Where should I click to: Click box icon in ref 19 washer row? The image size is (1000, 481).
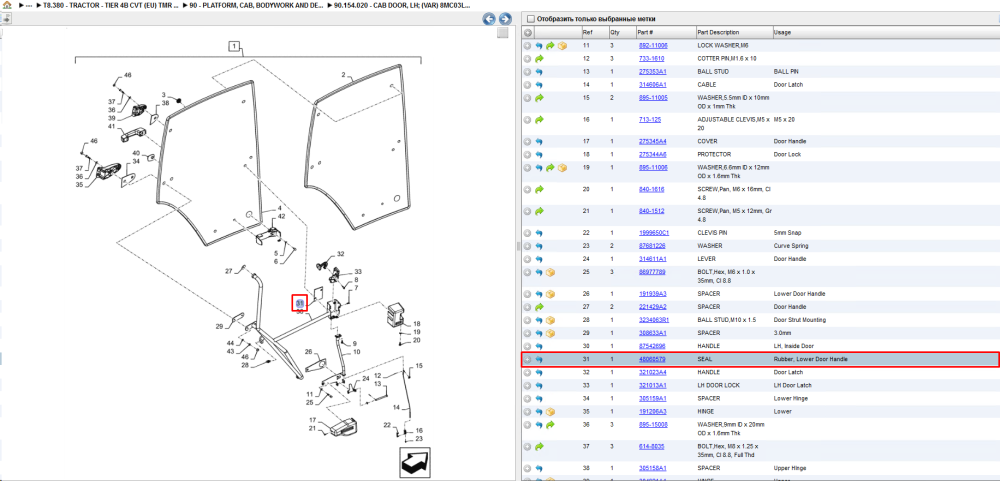coord(562,168)
